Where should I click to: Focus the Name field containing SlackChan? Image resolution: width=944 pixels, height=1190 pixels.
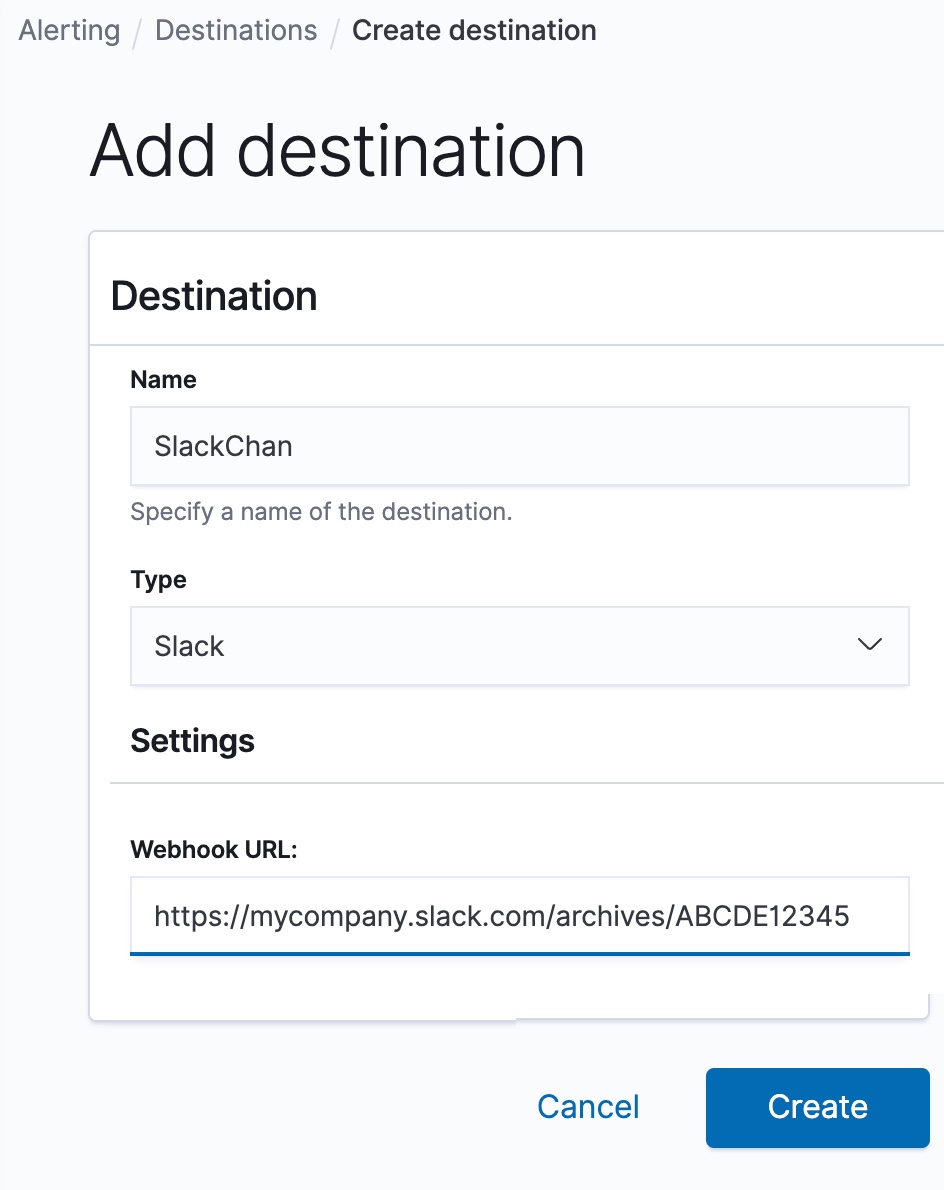pos(519,446)
